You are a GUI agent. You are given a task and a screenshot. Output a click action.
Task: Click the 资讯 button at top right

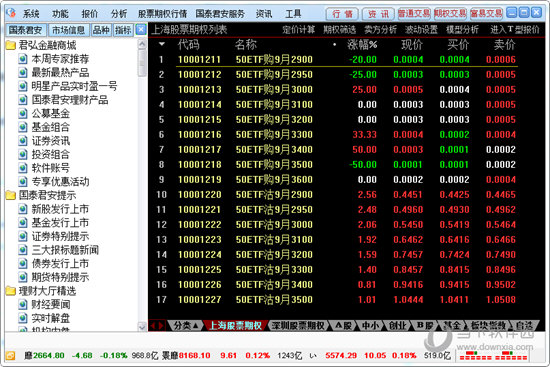378,14
